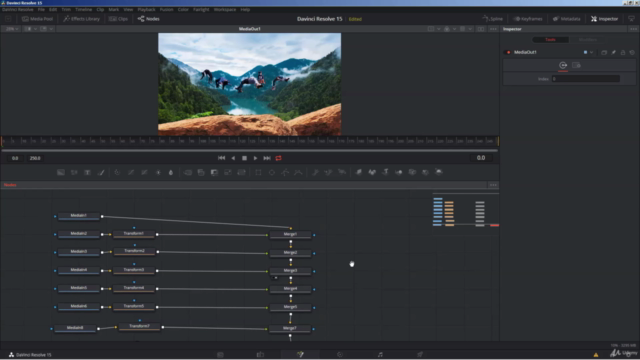Open the Media page icon at bottom
The image size is (640, 360).
click(x=220, y=354)
